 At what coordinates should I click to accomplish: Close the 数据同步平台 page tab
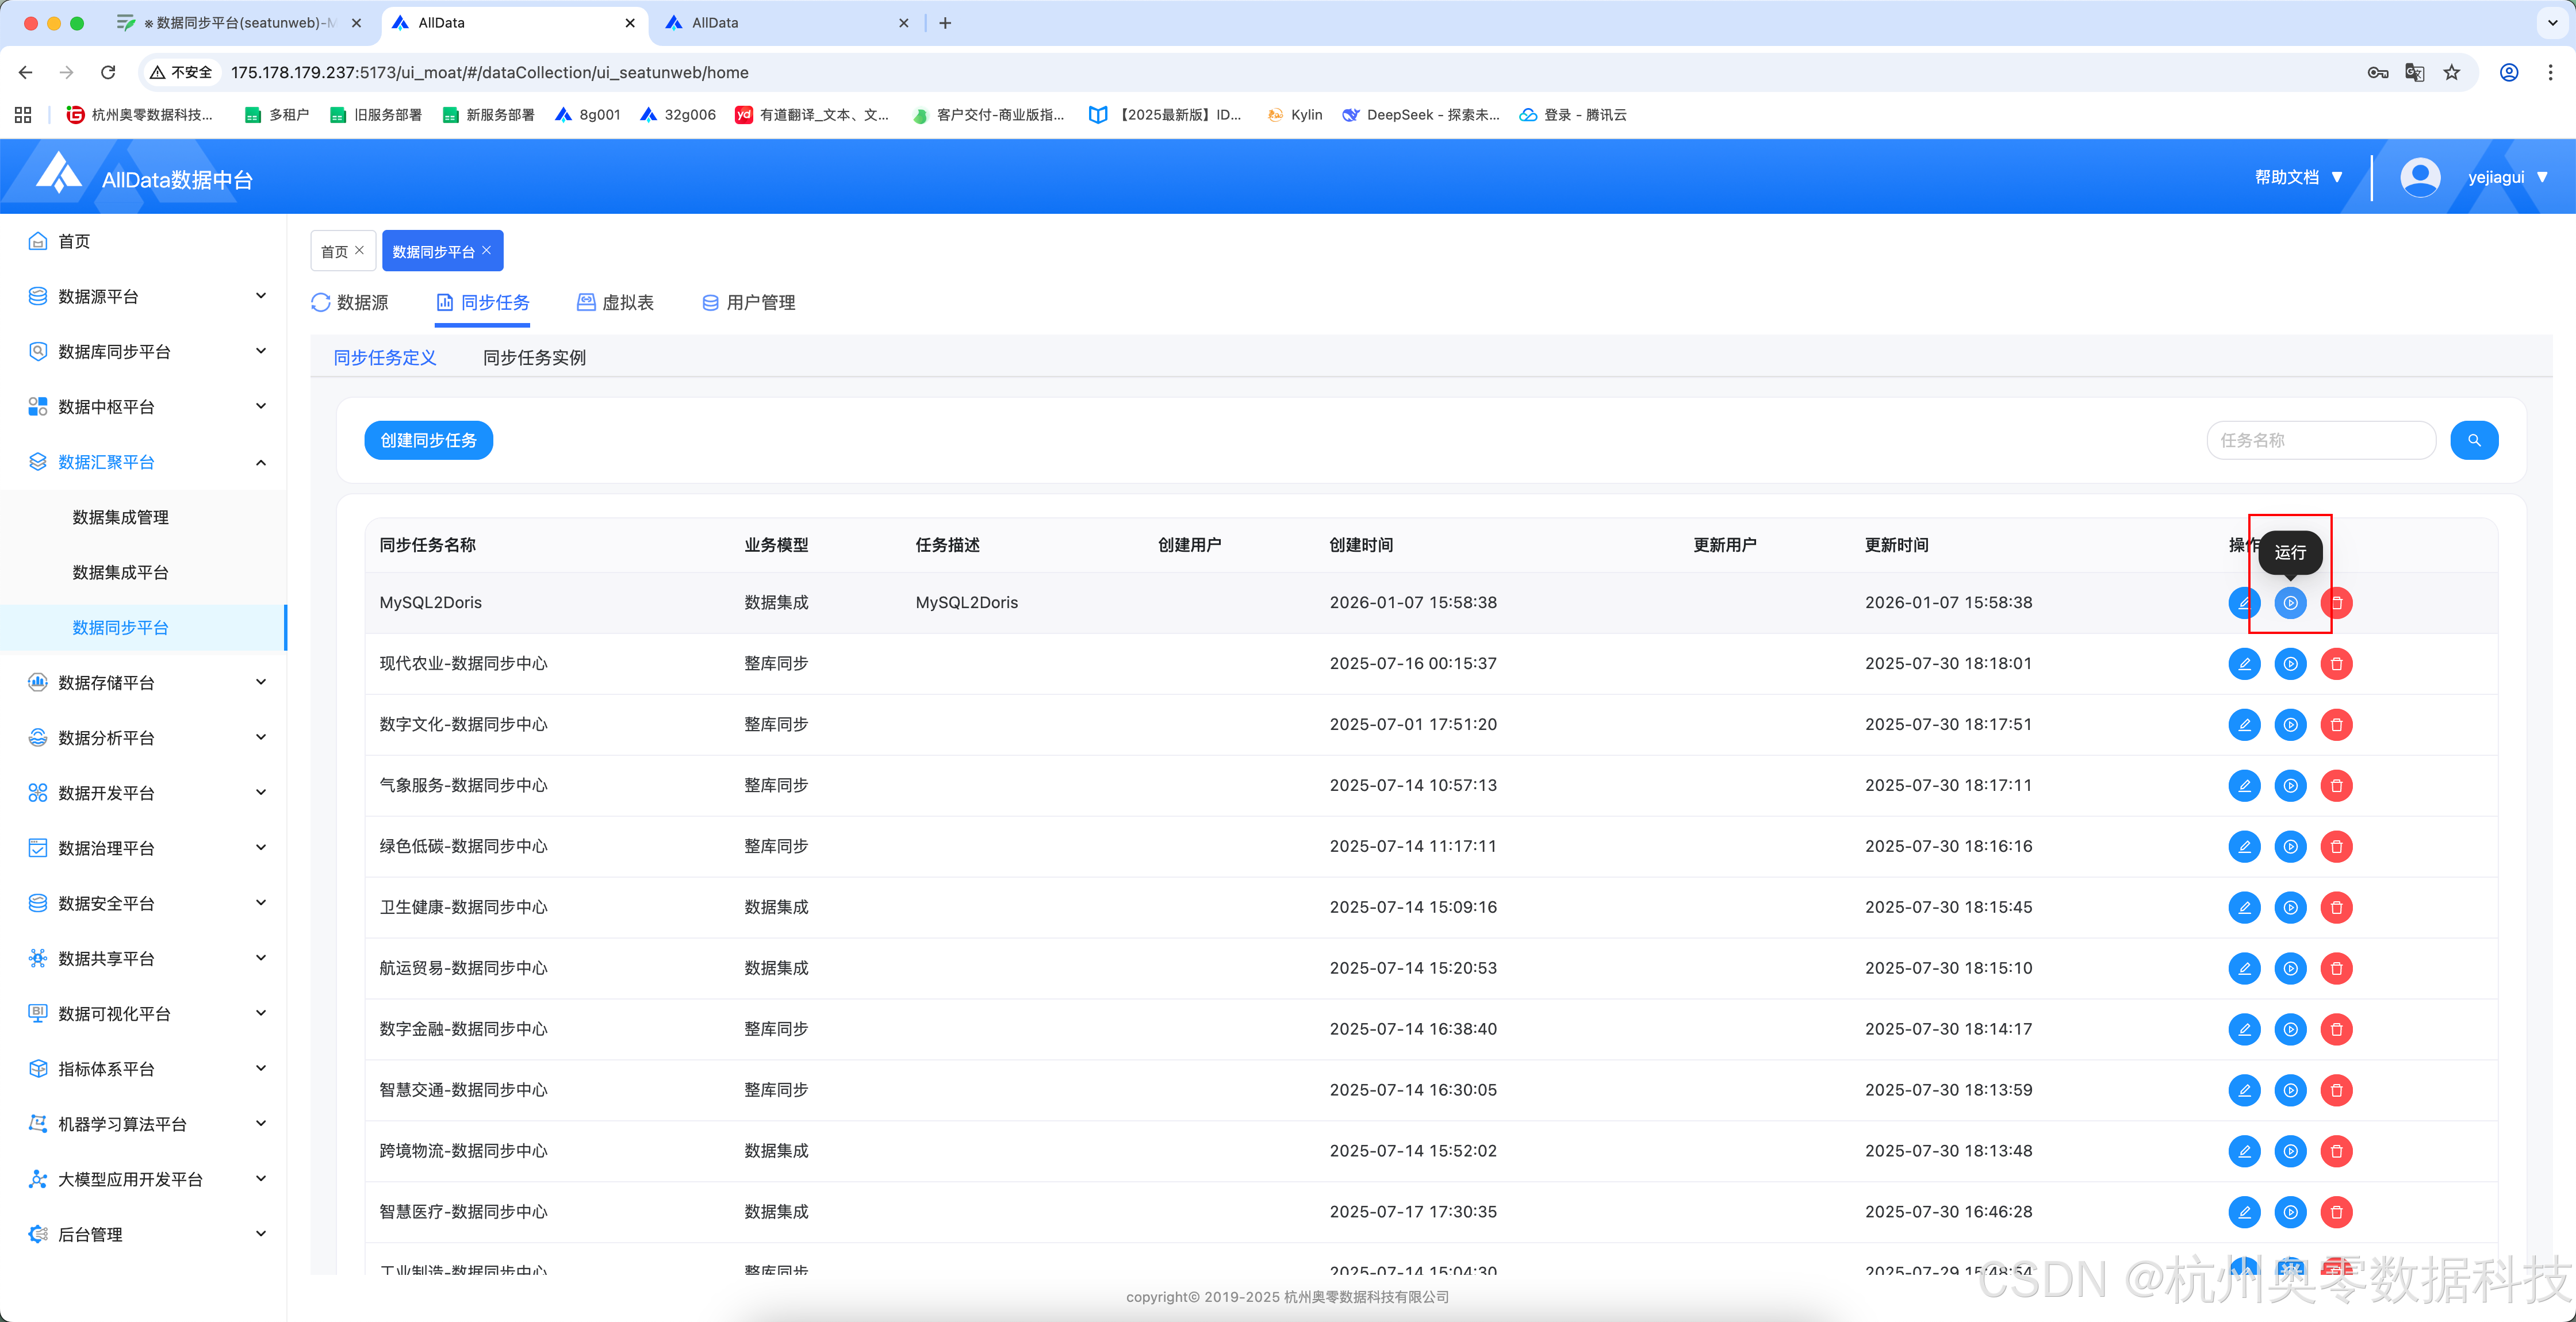(486, 251)
